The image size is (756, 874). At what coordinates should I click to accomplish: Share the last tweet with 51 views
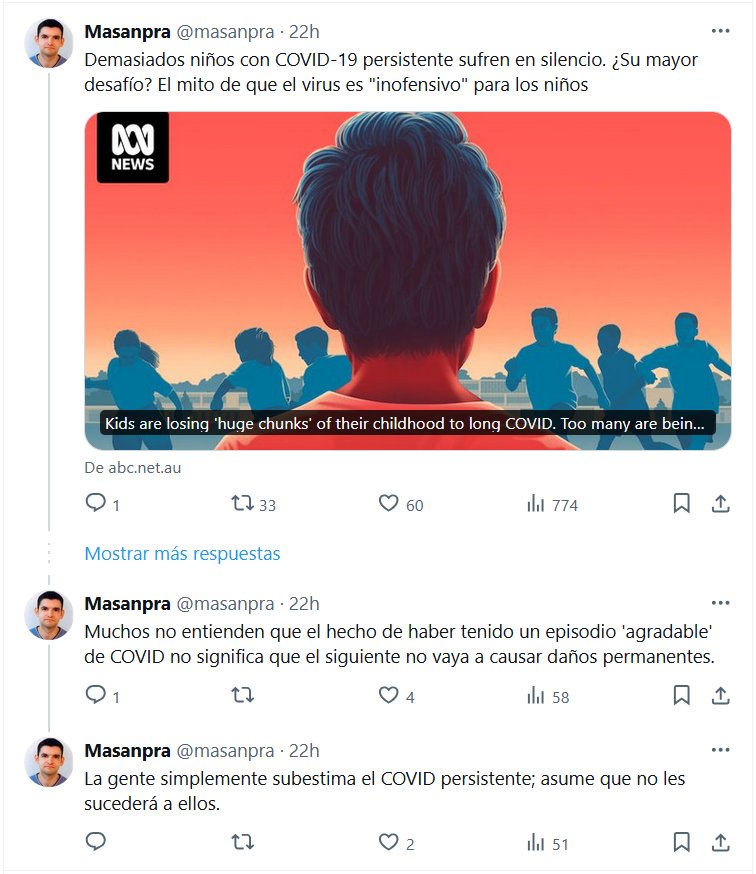click(720, 842)
